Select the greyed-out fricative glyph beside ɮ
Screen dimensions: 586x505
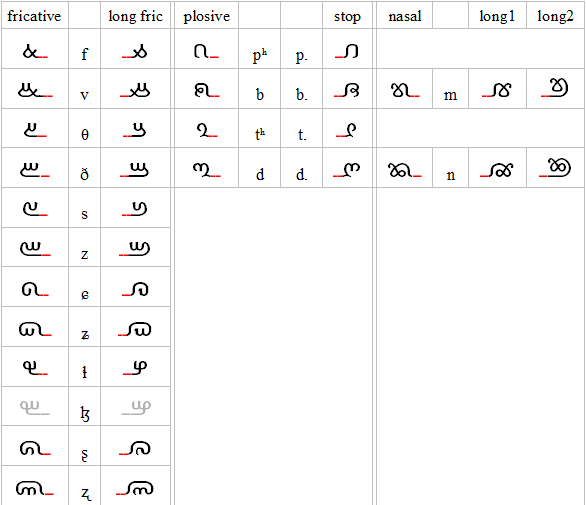point(35,407)
